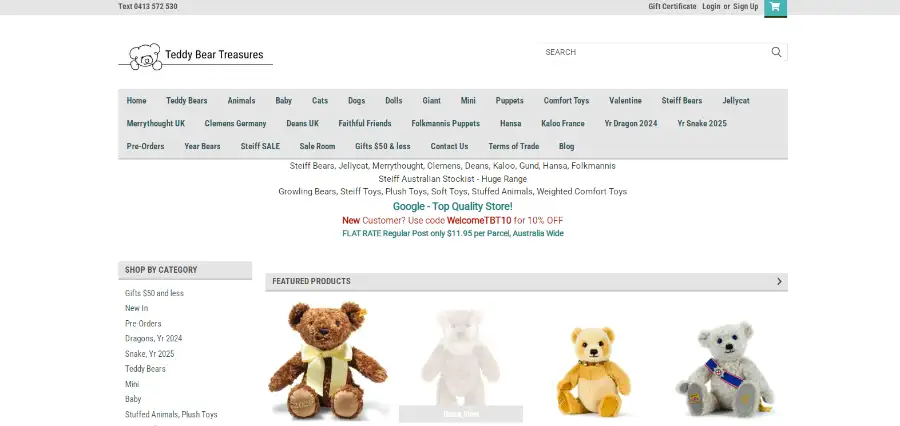The width and height of the screenshot is (900, 426).
Task: Click the search magnifier icon
Action: (776, 52)
